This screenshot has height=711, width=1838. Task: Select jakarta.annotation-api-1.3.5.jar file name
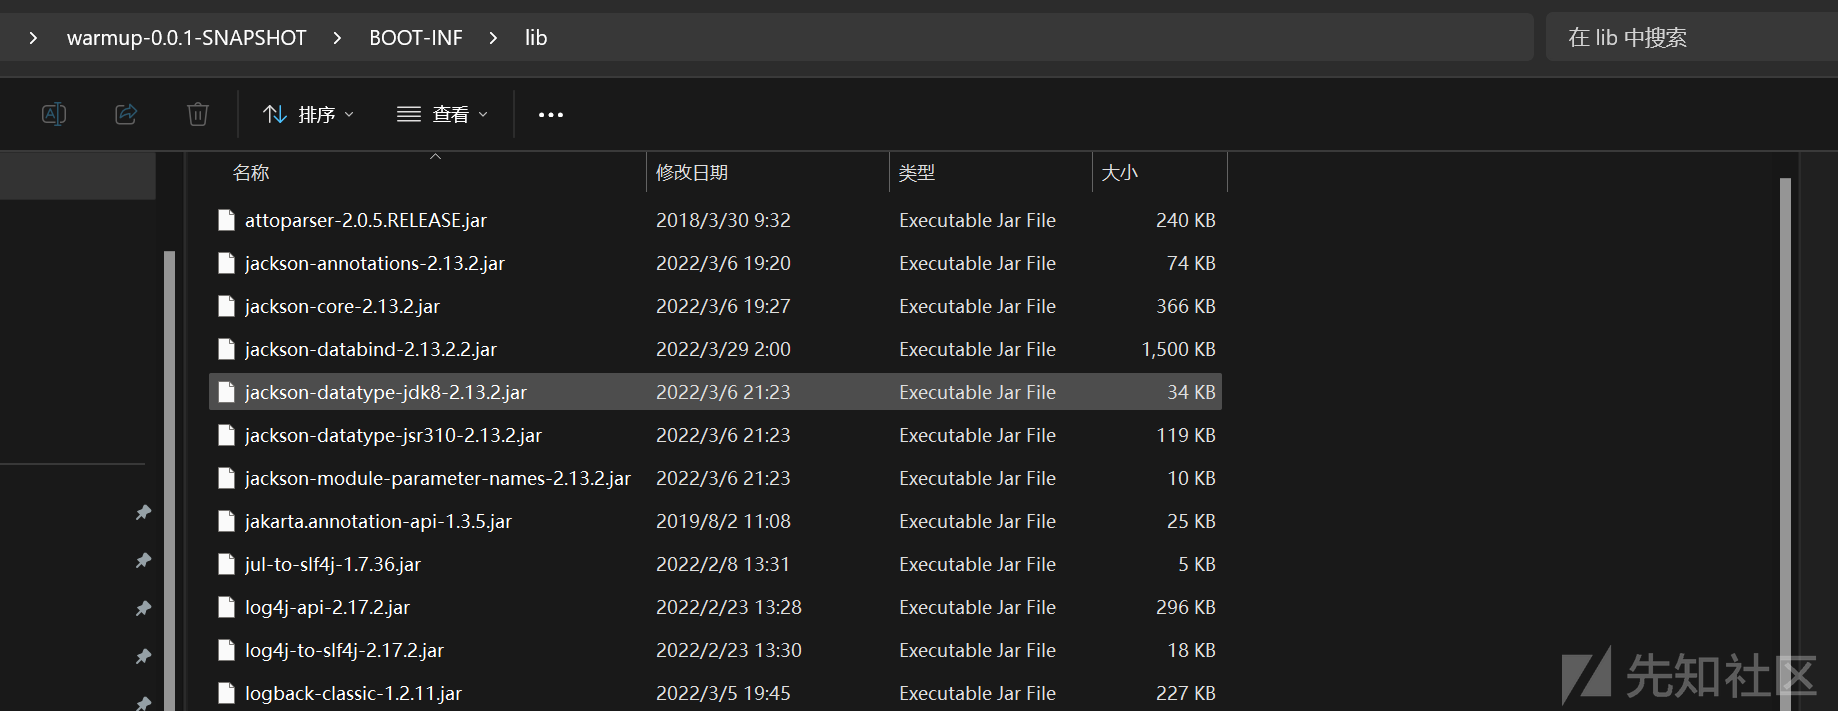click(x=378, y=521)
